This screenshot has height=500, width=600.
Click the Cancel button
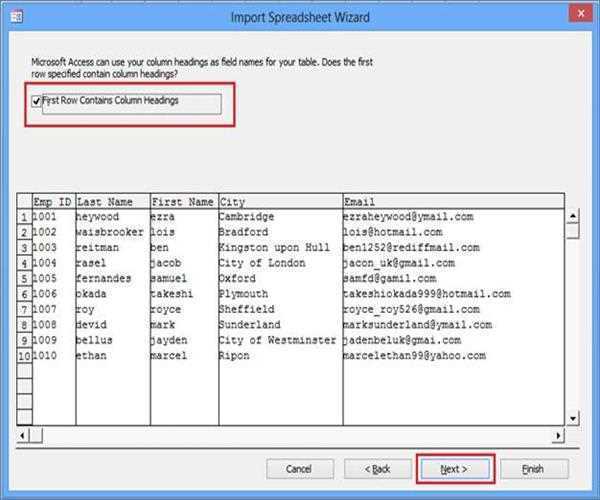tap(298, 468)
